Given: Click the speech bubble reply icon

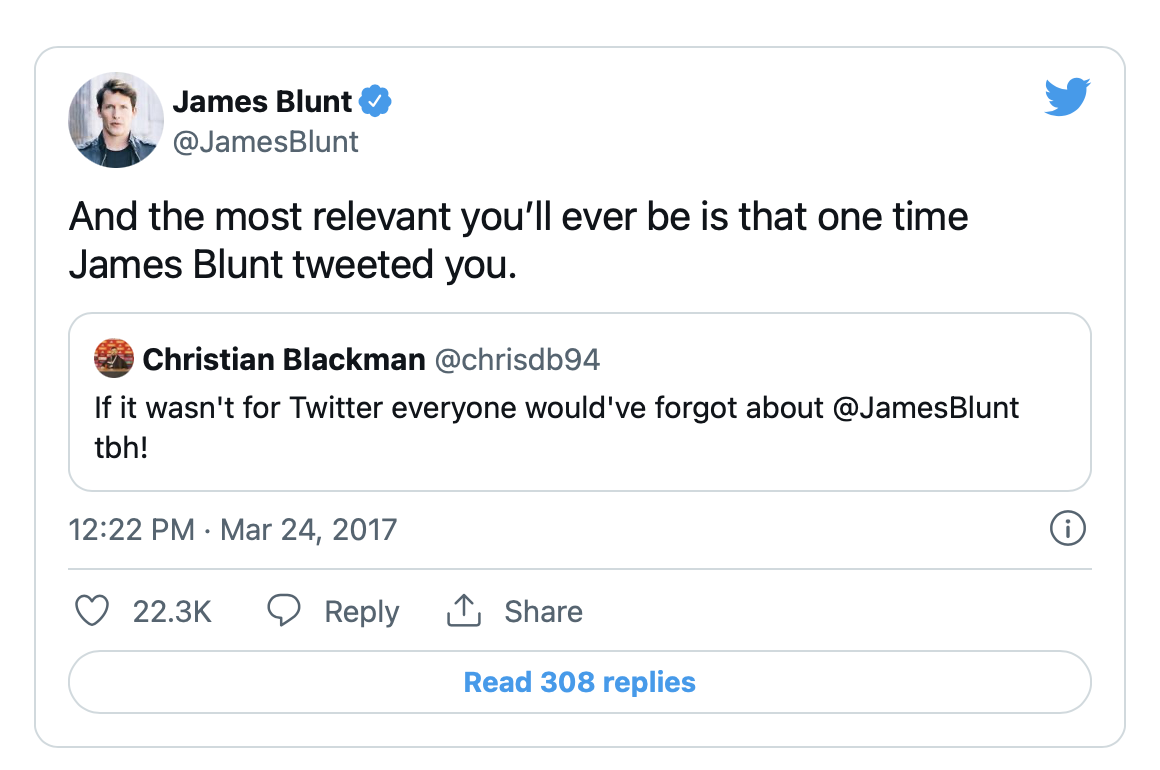Looking at the screenshot, I should 285,611.
